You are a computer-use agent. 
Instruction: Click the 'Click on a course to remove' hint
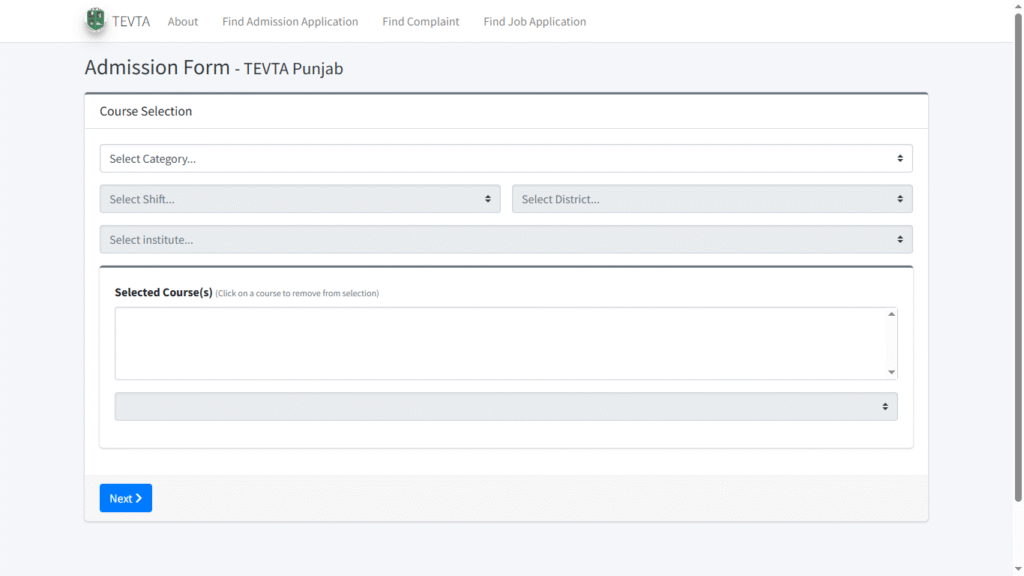(297, 293)
